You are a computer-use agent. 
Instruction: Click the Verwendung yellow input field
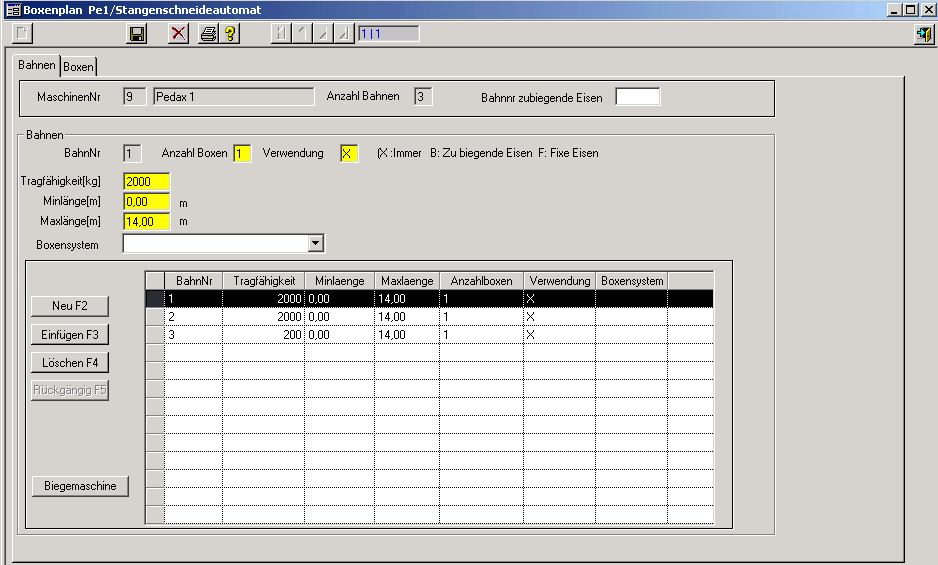348,153
